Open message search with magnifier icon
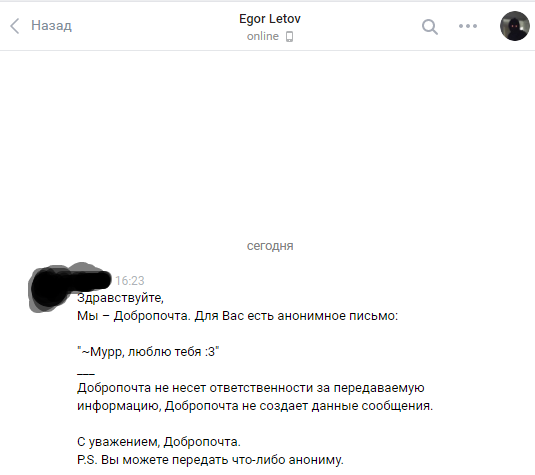The height and width of the screenshot is (475, 535). (430, 27)
